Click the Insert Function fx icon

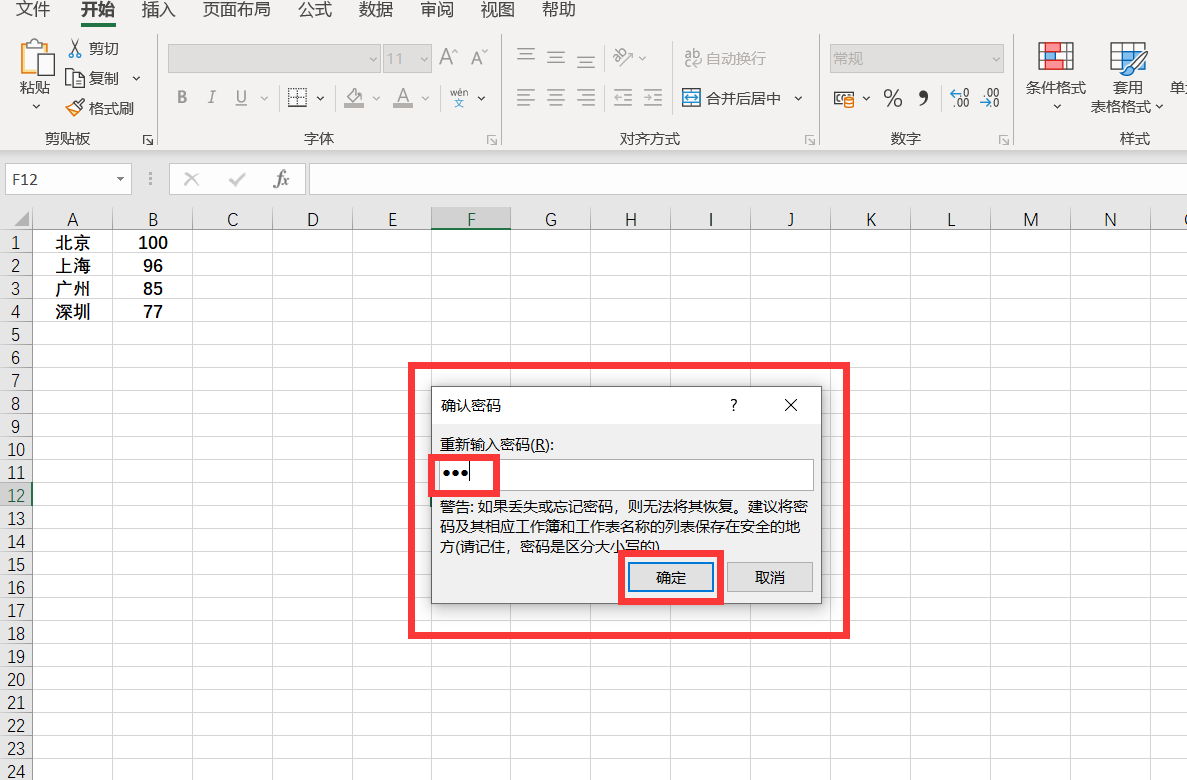click(282, 179)
